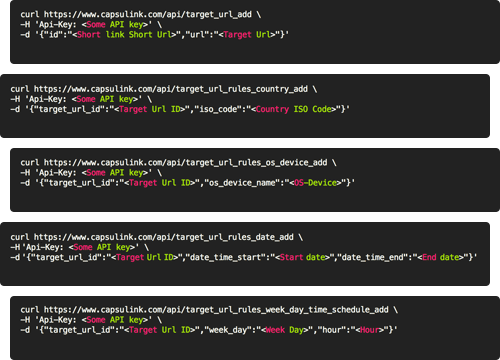
Task: Click the 'Week Day' placeholder
Action: (285, 330)
